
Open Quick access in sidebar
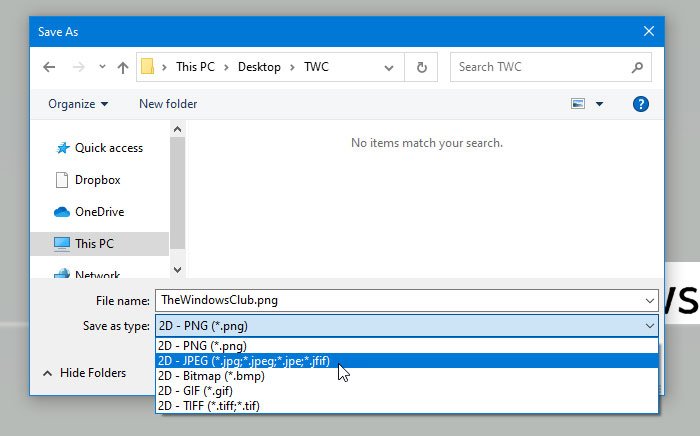click(x=108, y=148)
